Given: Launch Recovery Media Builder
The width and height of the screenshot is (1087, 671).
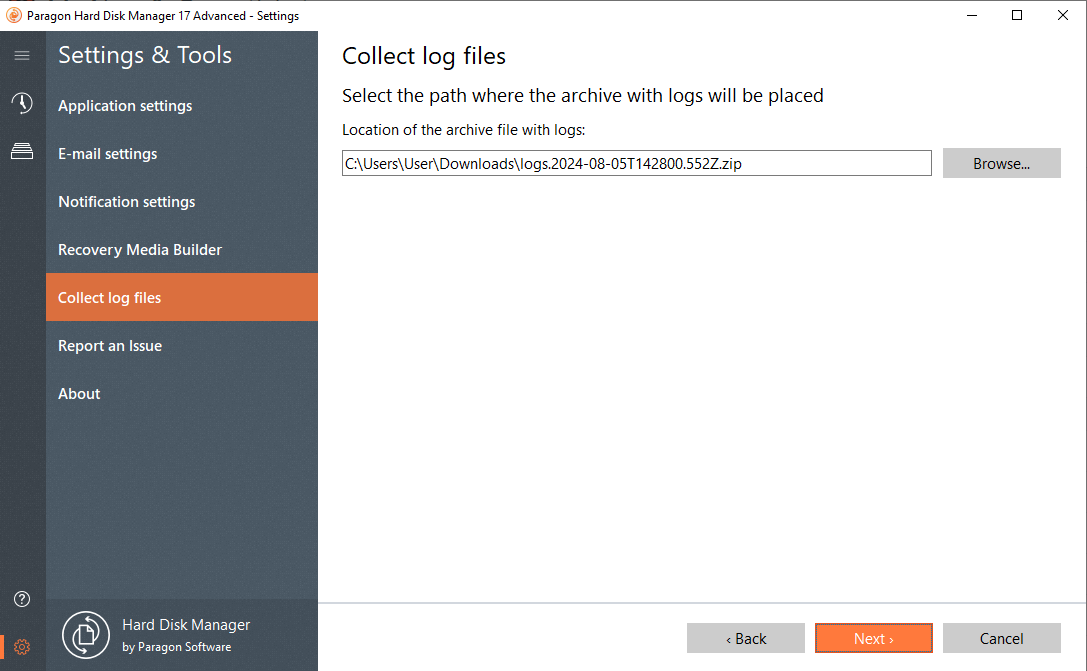Looking at the screenshot, I should 140,250.
